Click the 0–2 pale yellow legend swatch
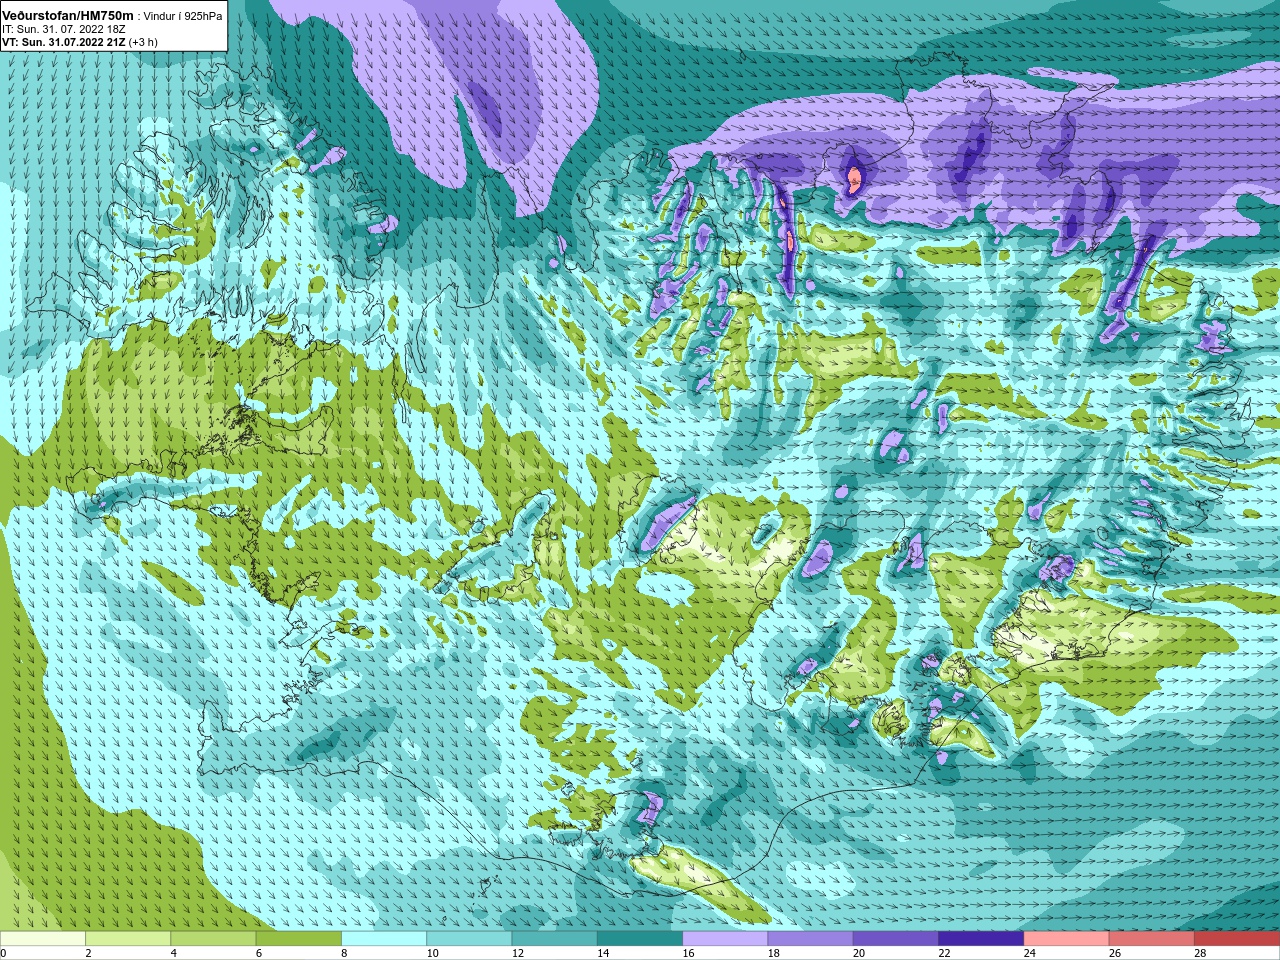The height and width of the screenshot is (960, 1280). pyautogui.click(x=43, y=938)
